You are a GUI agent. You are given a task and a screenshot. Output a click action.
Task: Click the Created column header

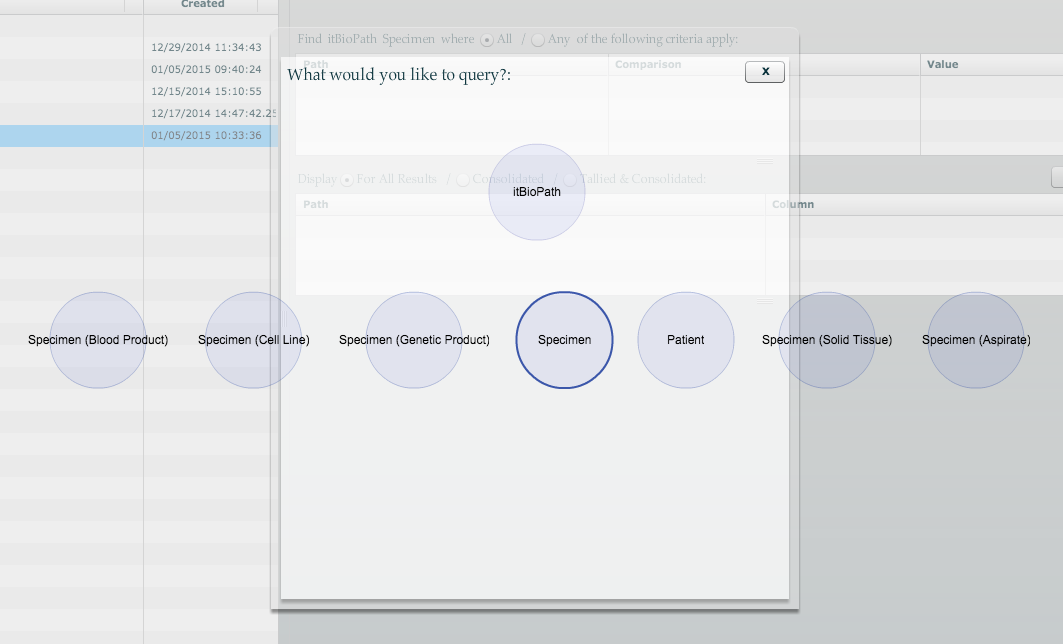click(201, 5)
